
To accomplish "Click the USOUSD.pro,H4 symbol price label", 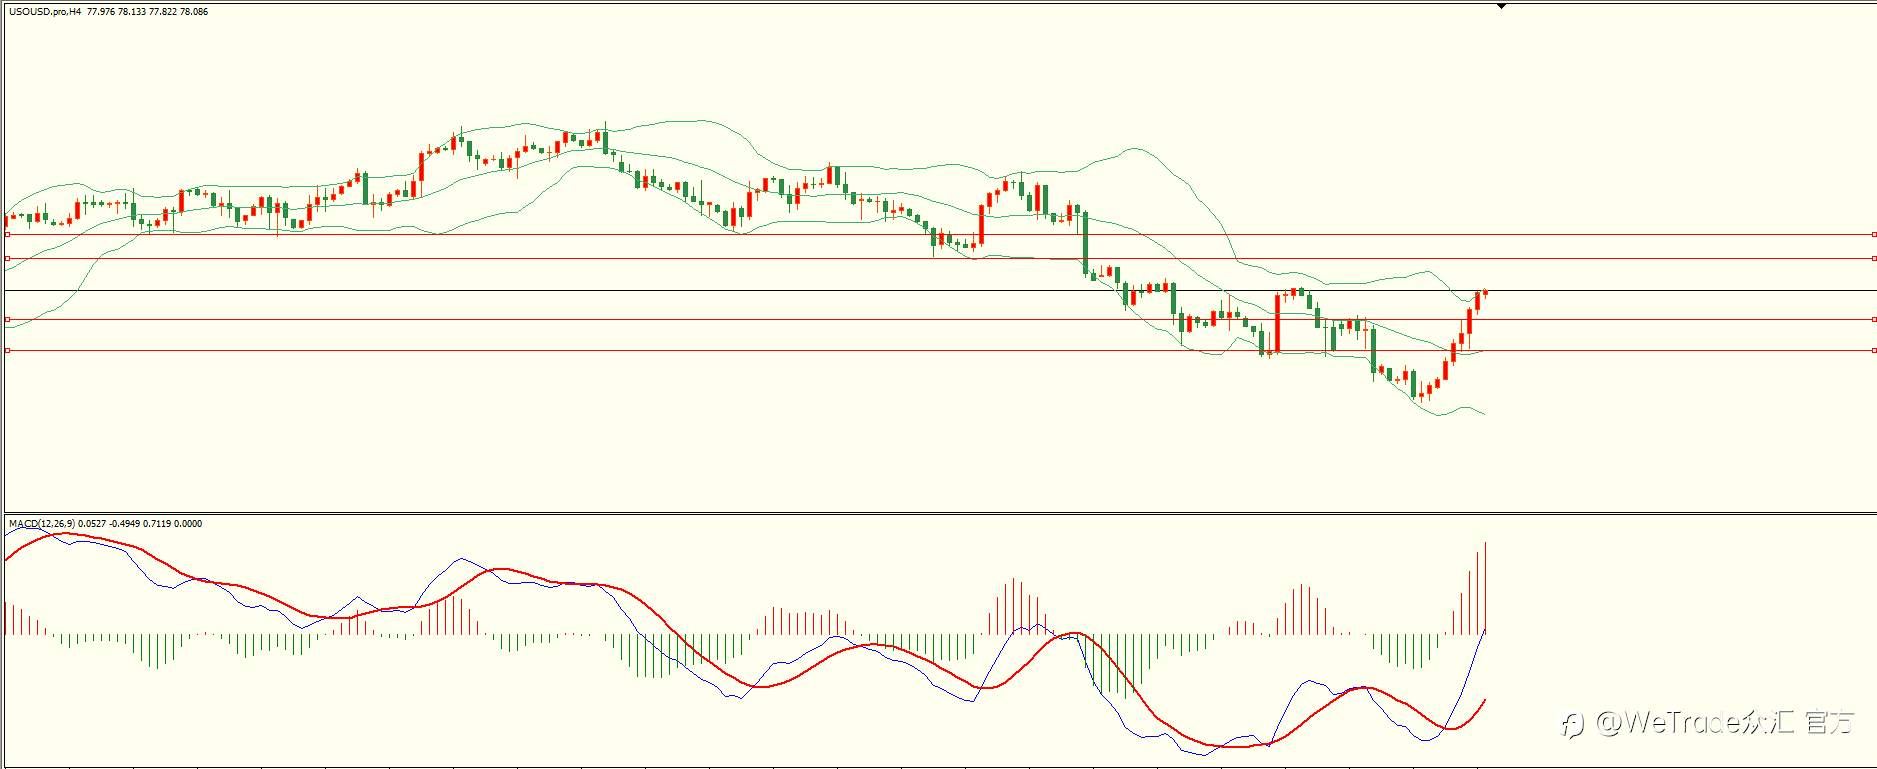I will tap(108, 12).
